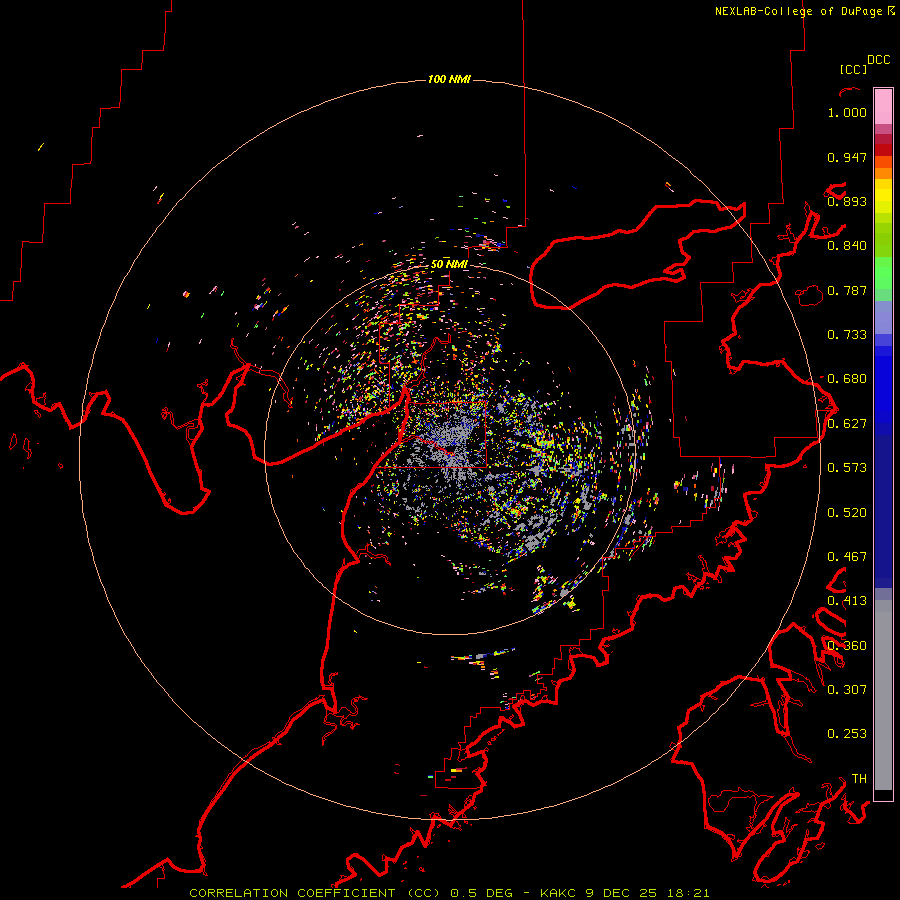The width and height of the screenshot is (900, 900).
Task: Click the Correlation Coefficient caption at the bottom
Action: (449, 893)
